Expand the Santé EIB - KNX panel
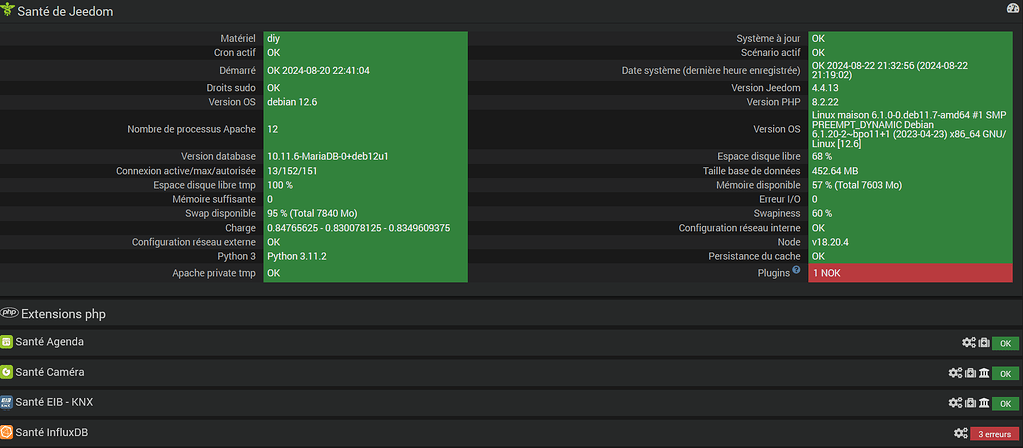1023x448 pixels. [x=55, y=402]
